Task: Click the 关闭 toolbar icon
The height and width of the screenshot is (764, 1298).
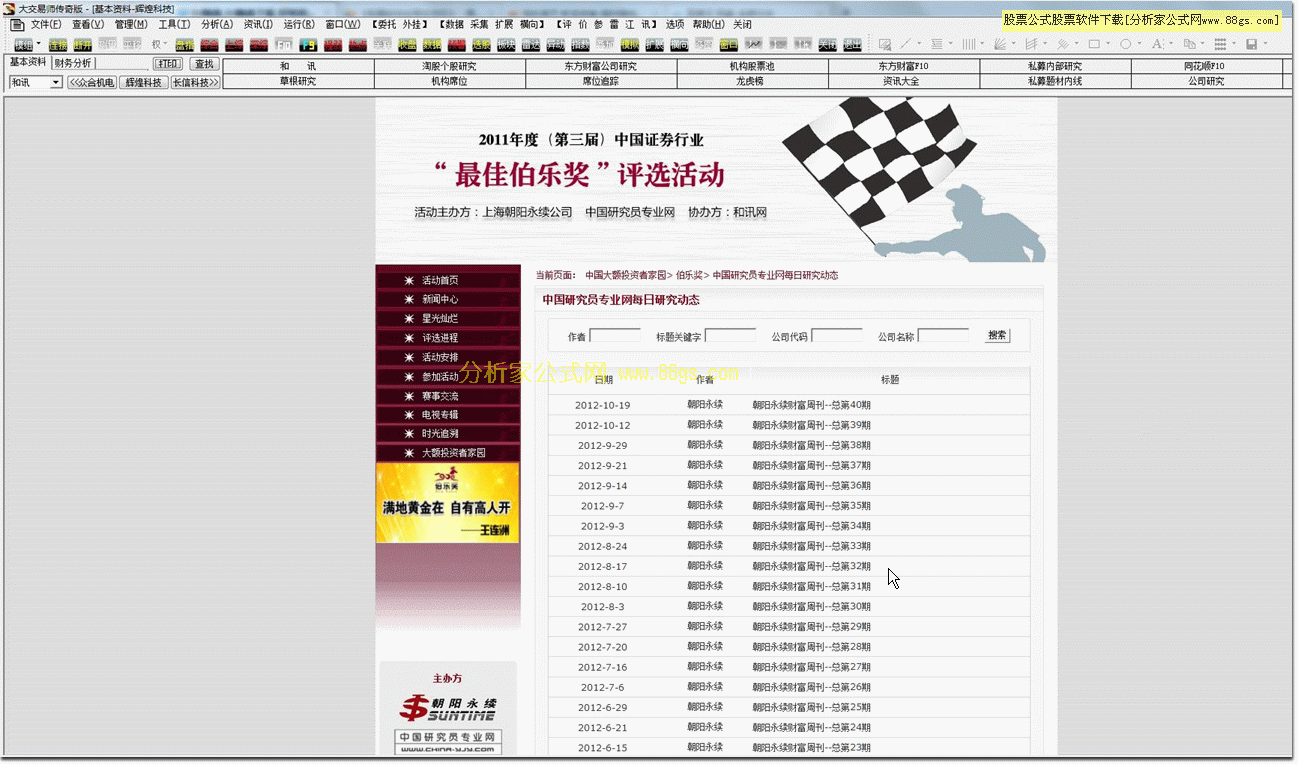Action: coord(827,44)
